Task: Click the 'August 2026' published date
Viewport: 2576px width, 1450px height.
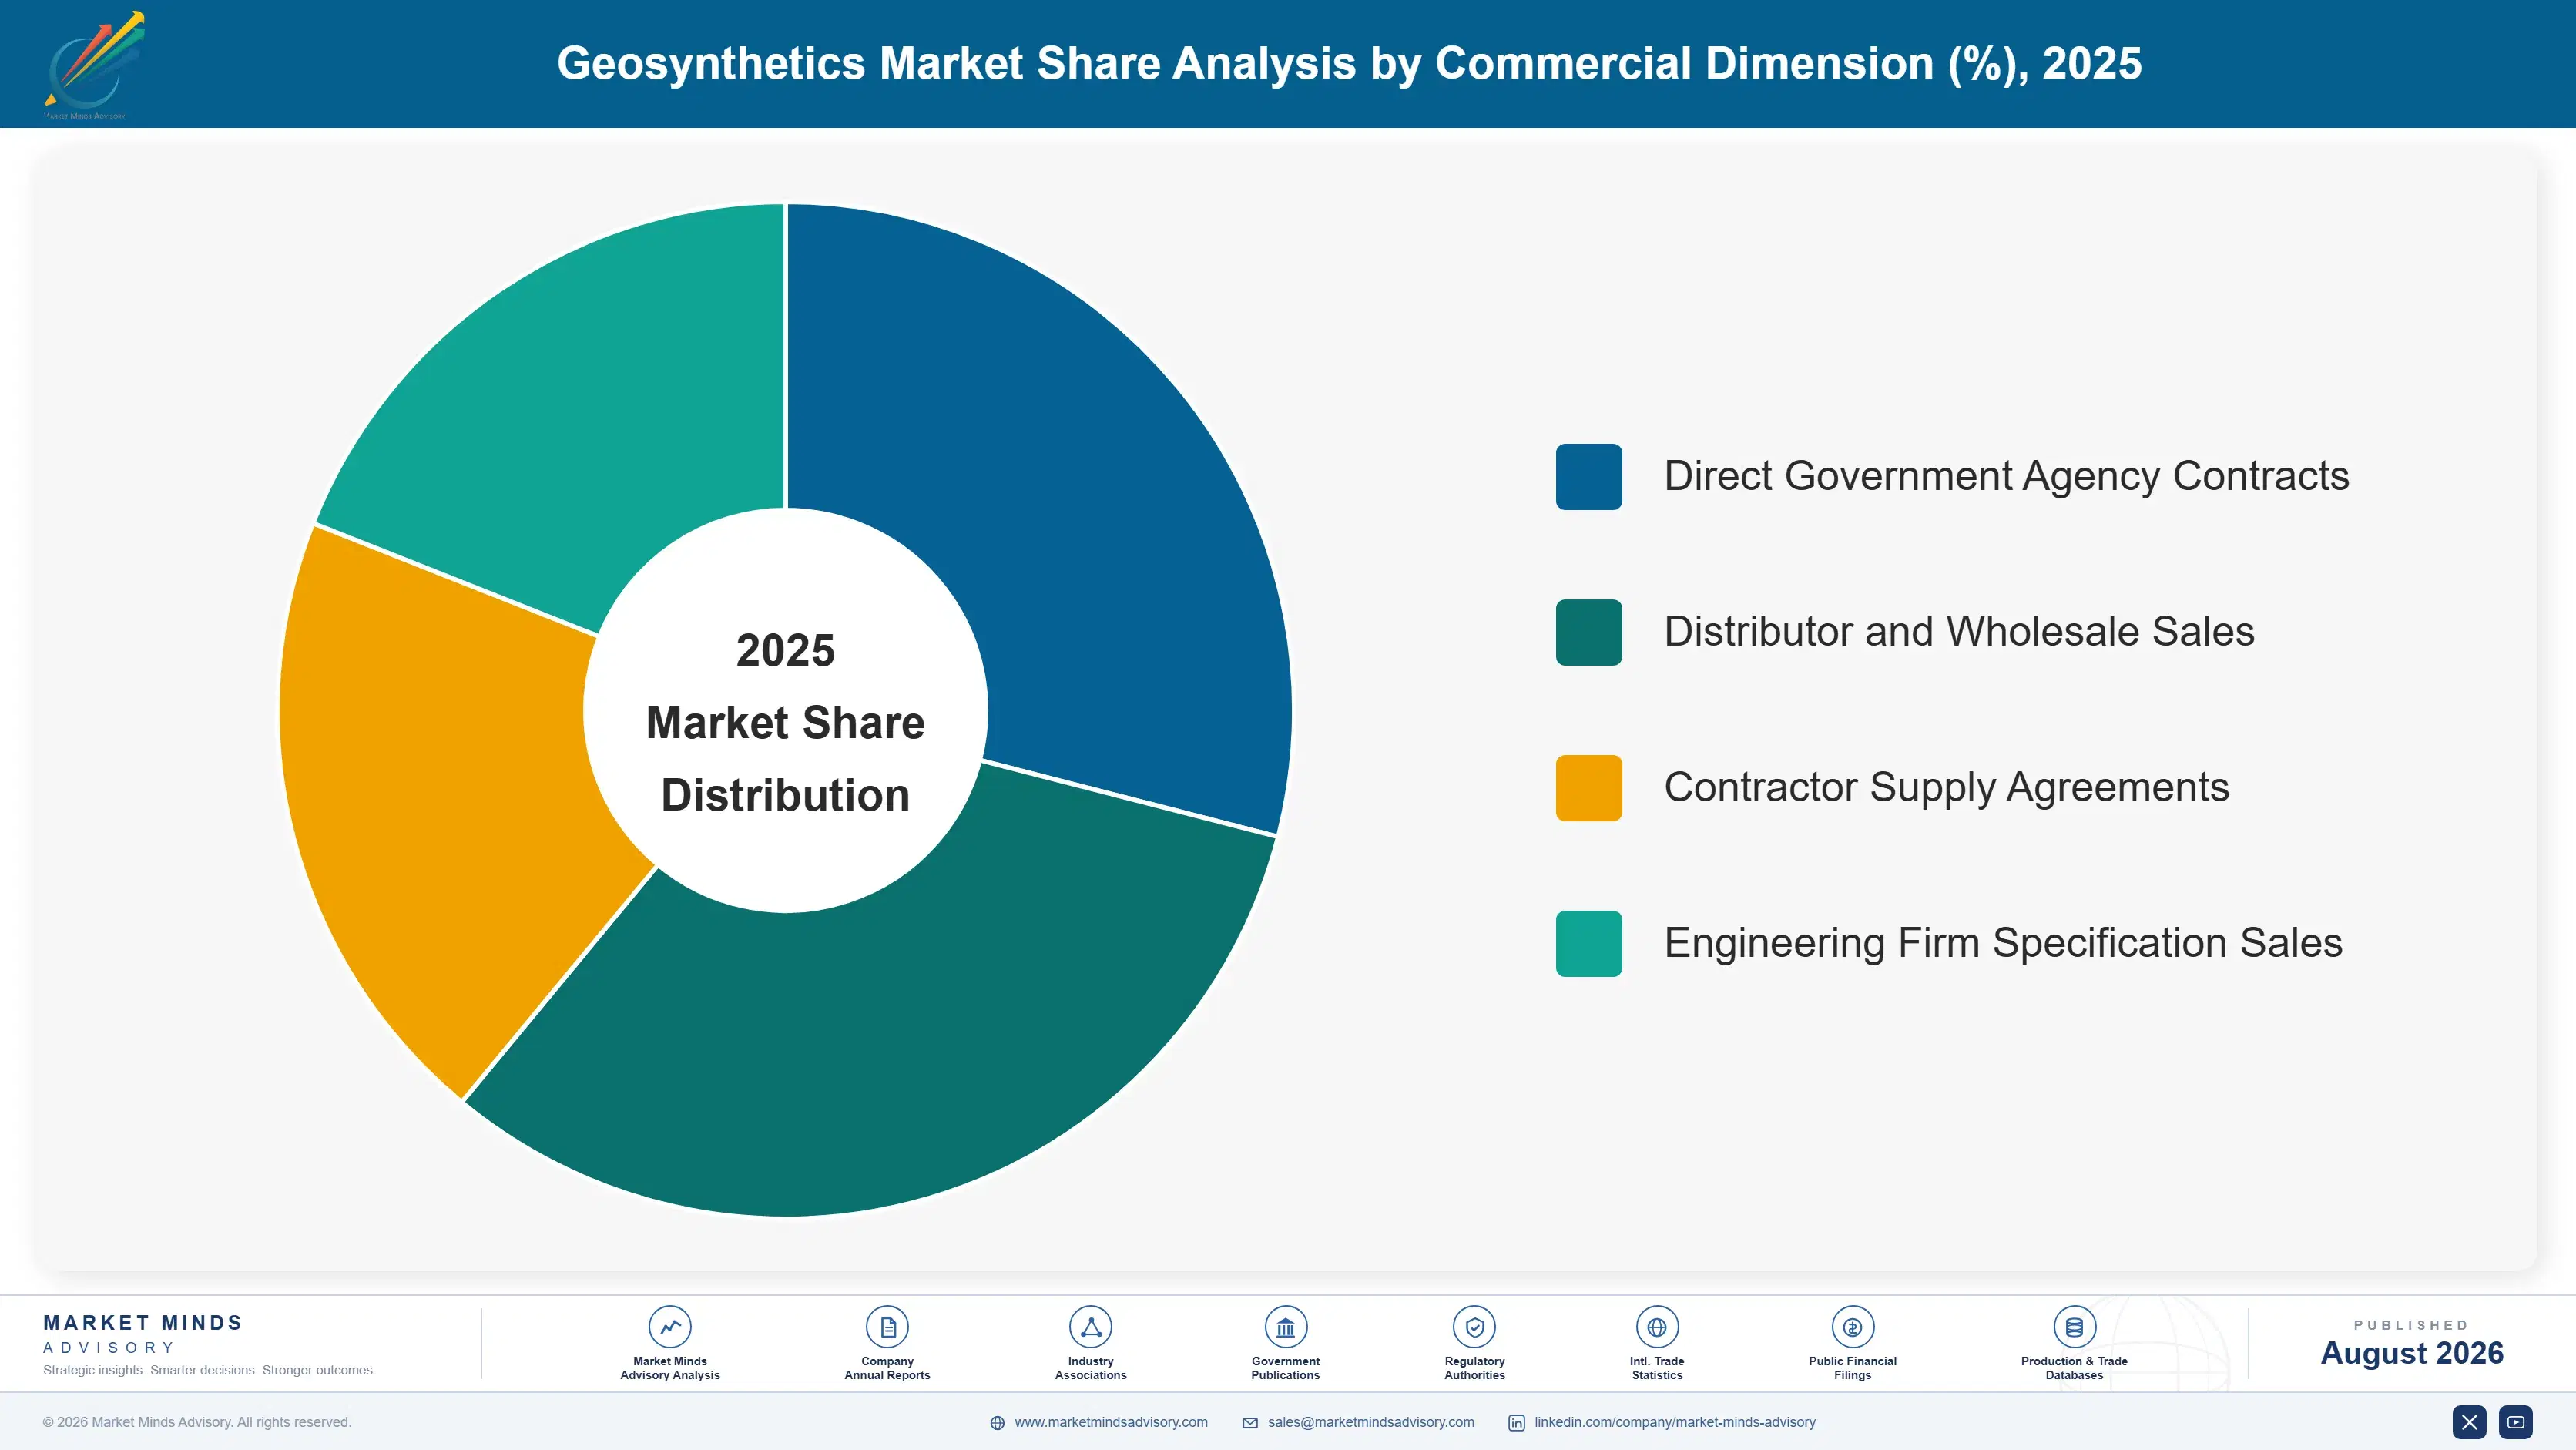Action: 2411,1353
